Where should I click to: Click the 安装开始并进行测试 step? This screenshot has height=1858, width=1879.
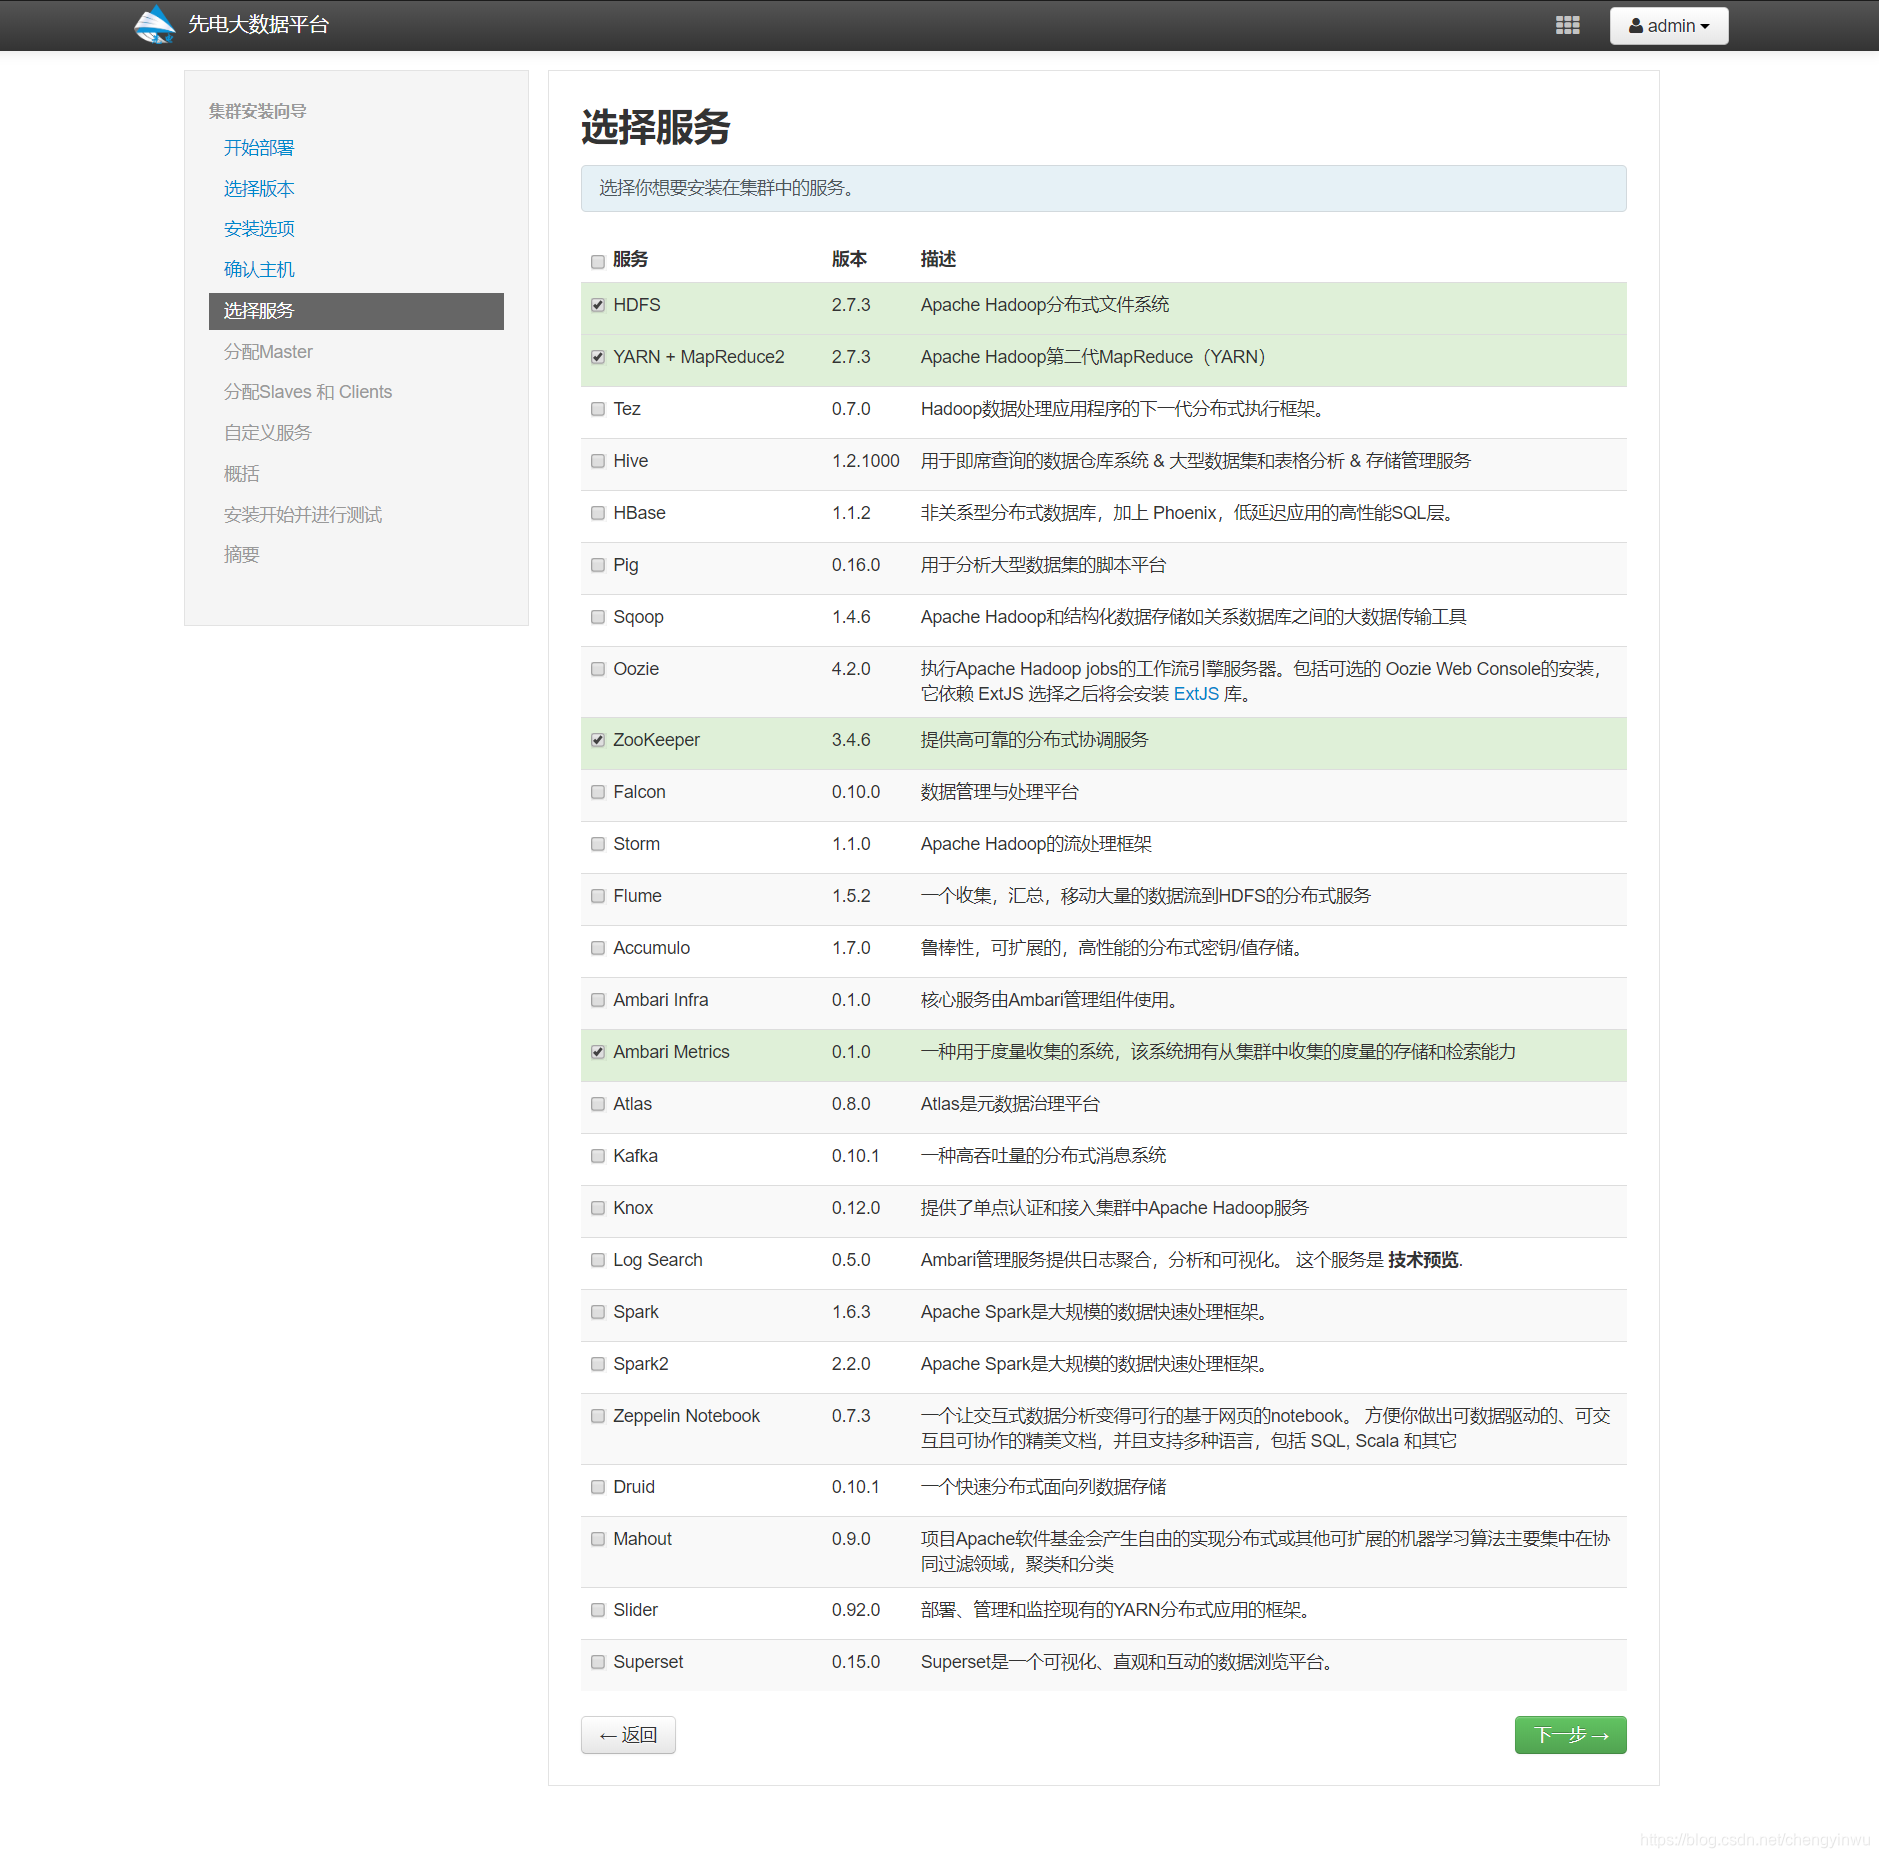(303, 515)
